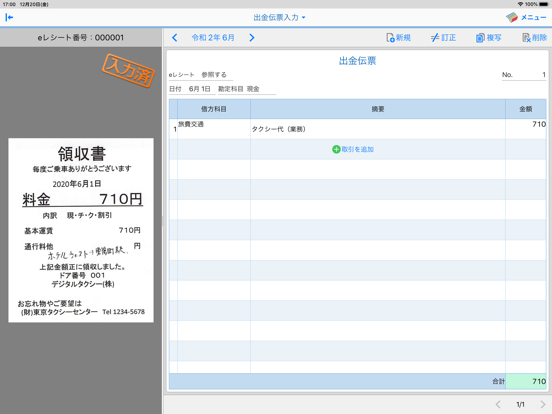Click the battery indicator in the status bar
The image size is (552, 414).
click(544, 4)
